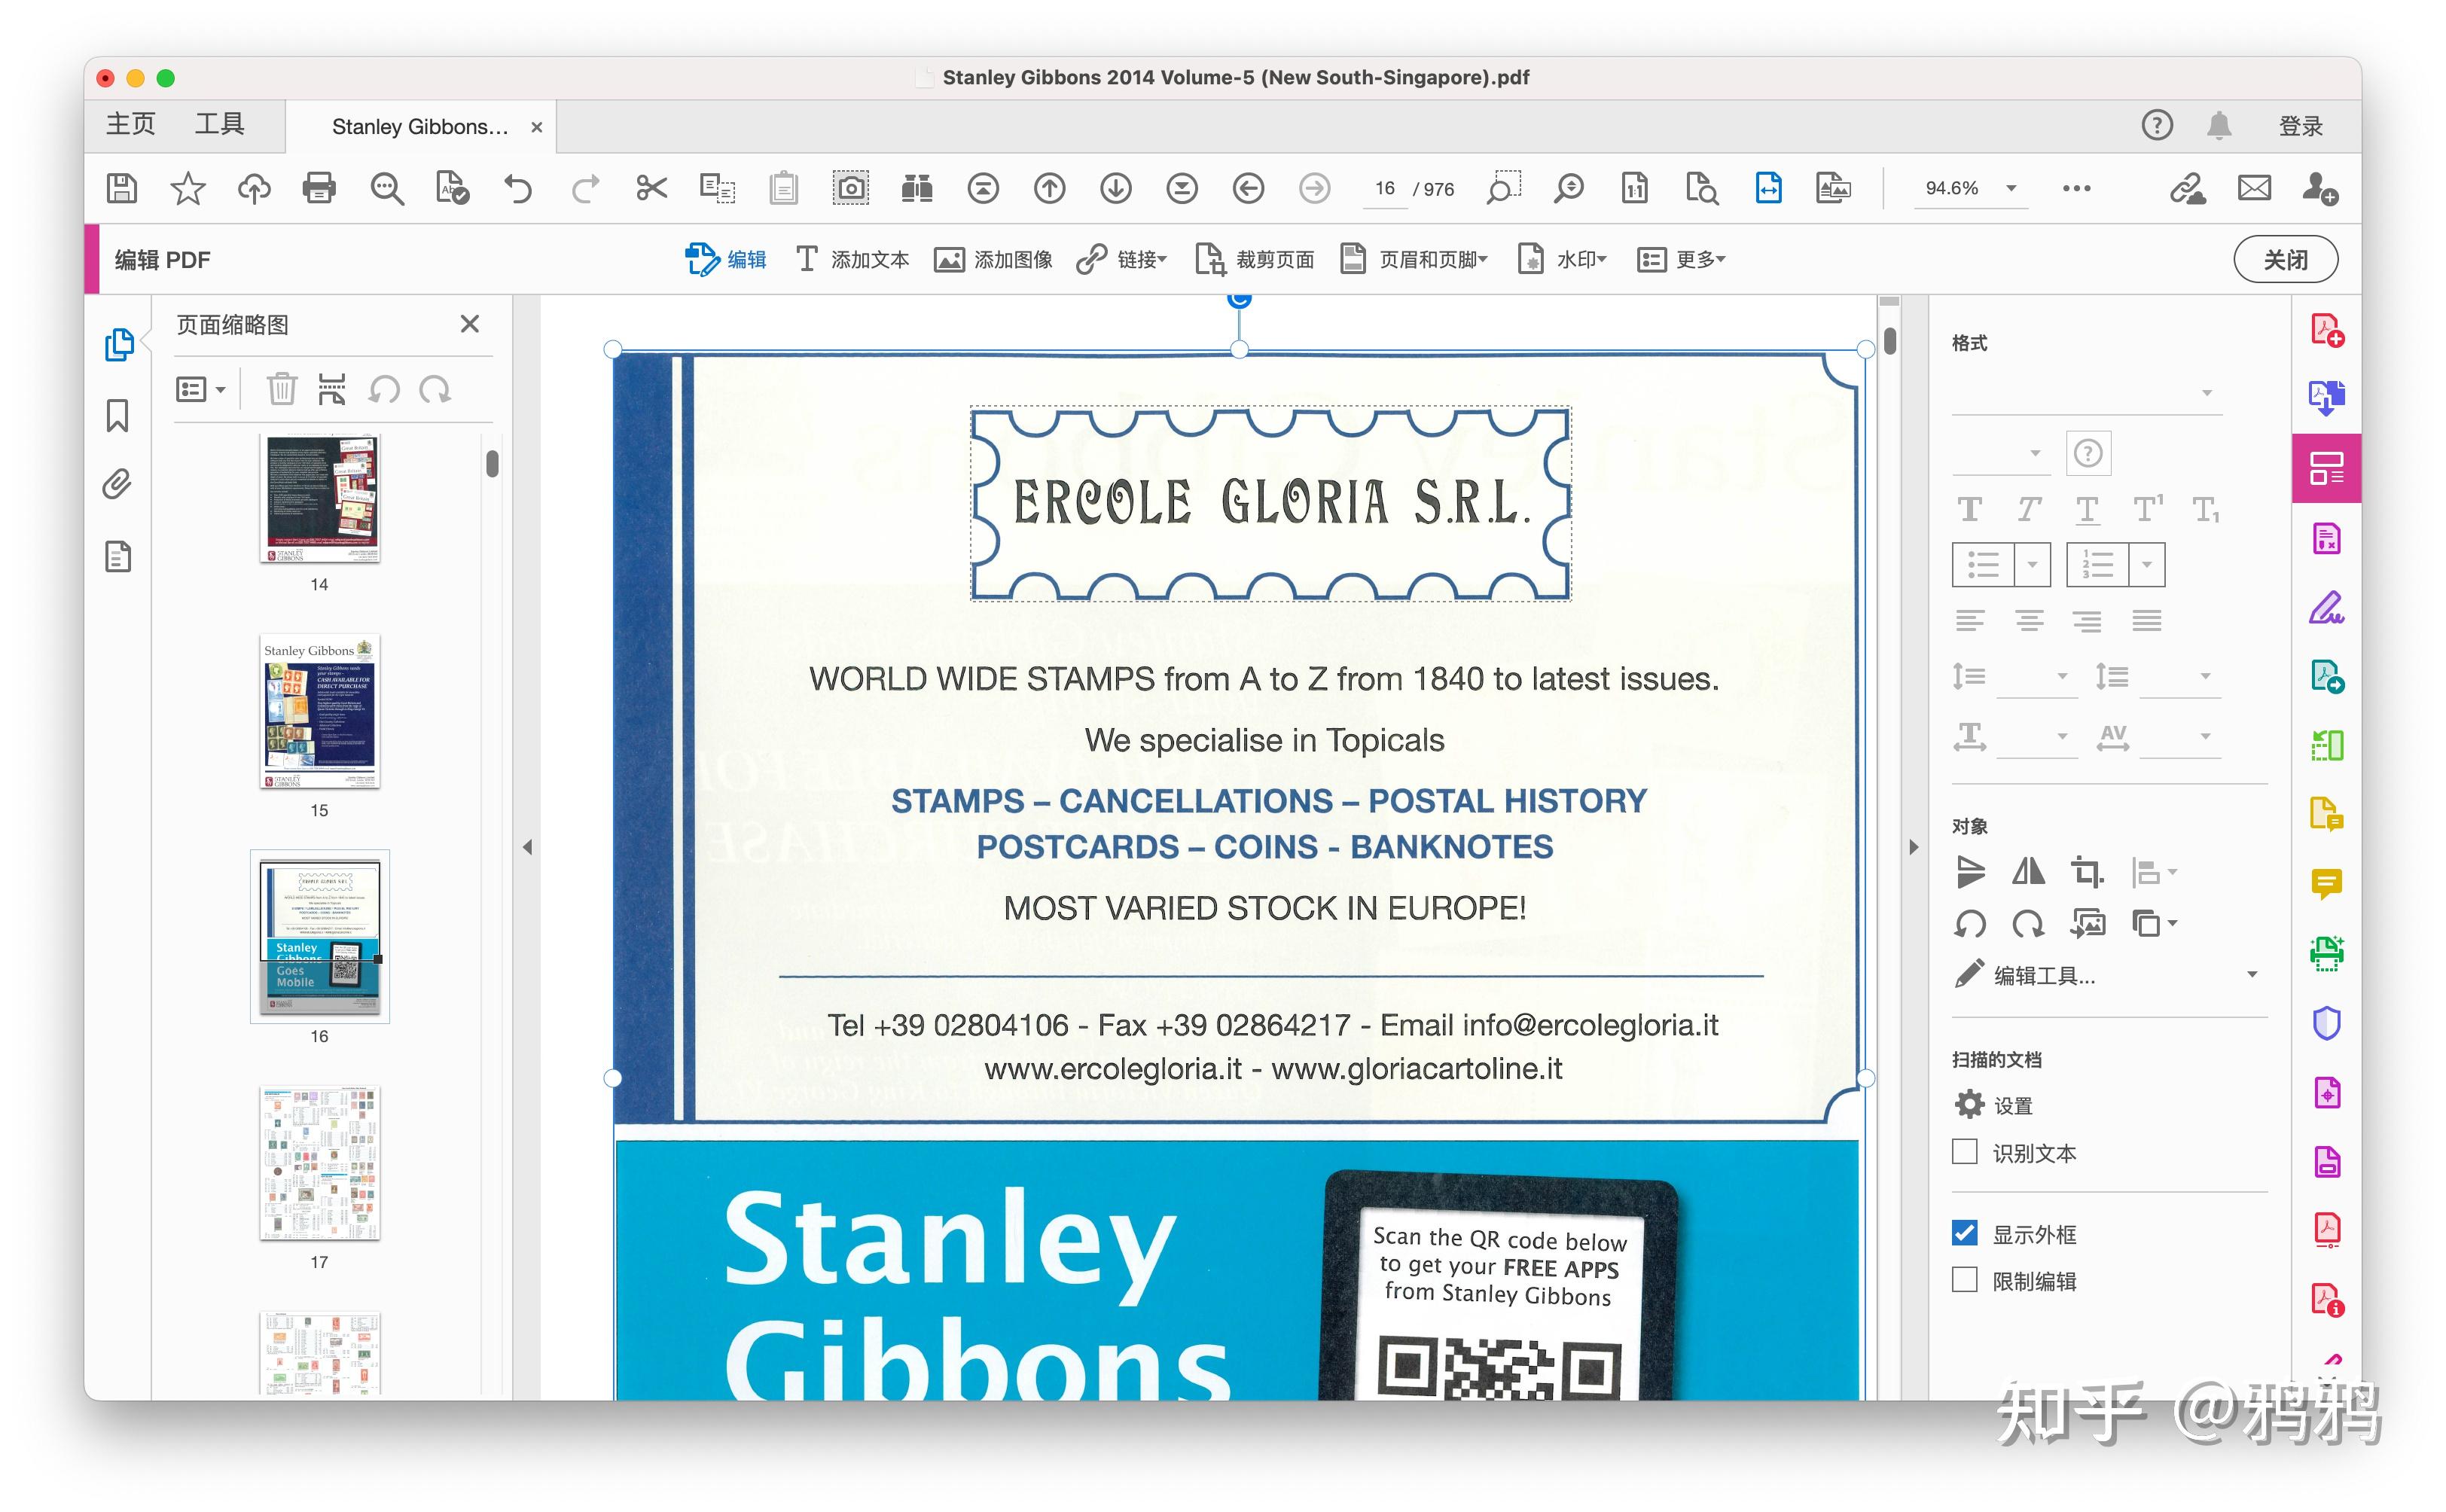Viewport: 2446px width, 1512px height.
Task: Click 添加文本 button
Action: pyautogui.click(x=852, y=260)
